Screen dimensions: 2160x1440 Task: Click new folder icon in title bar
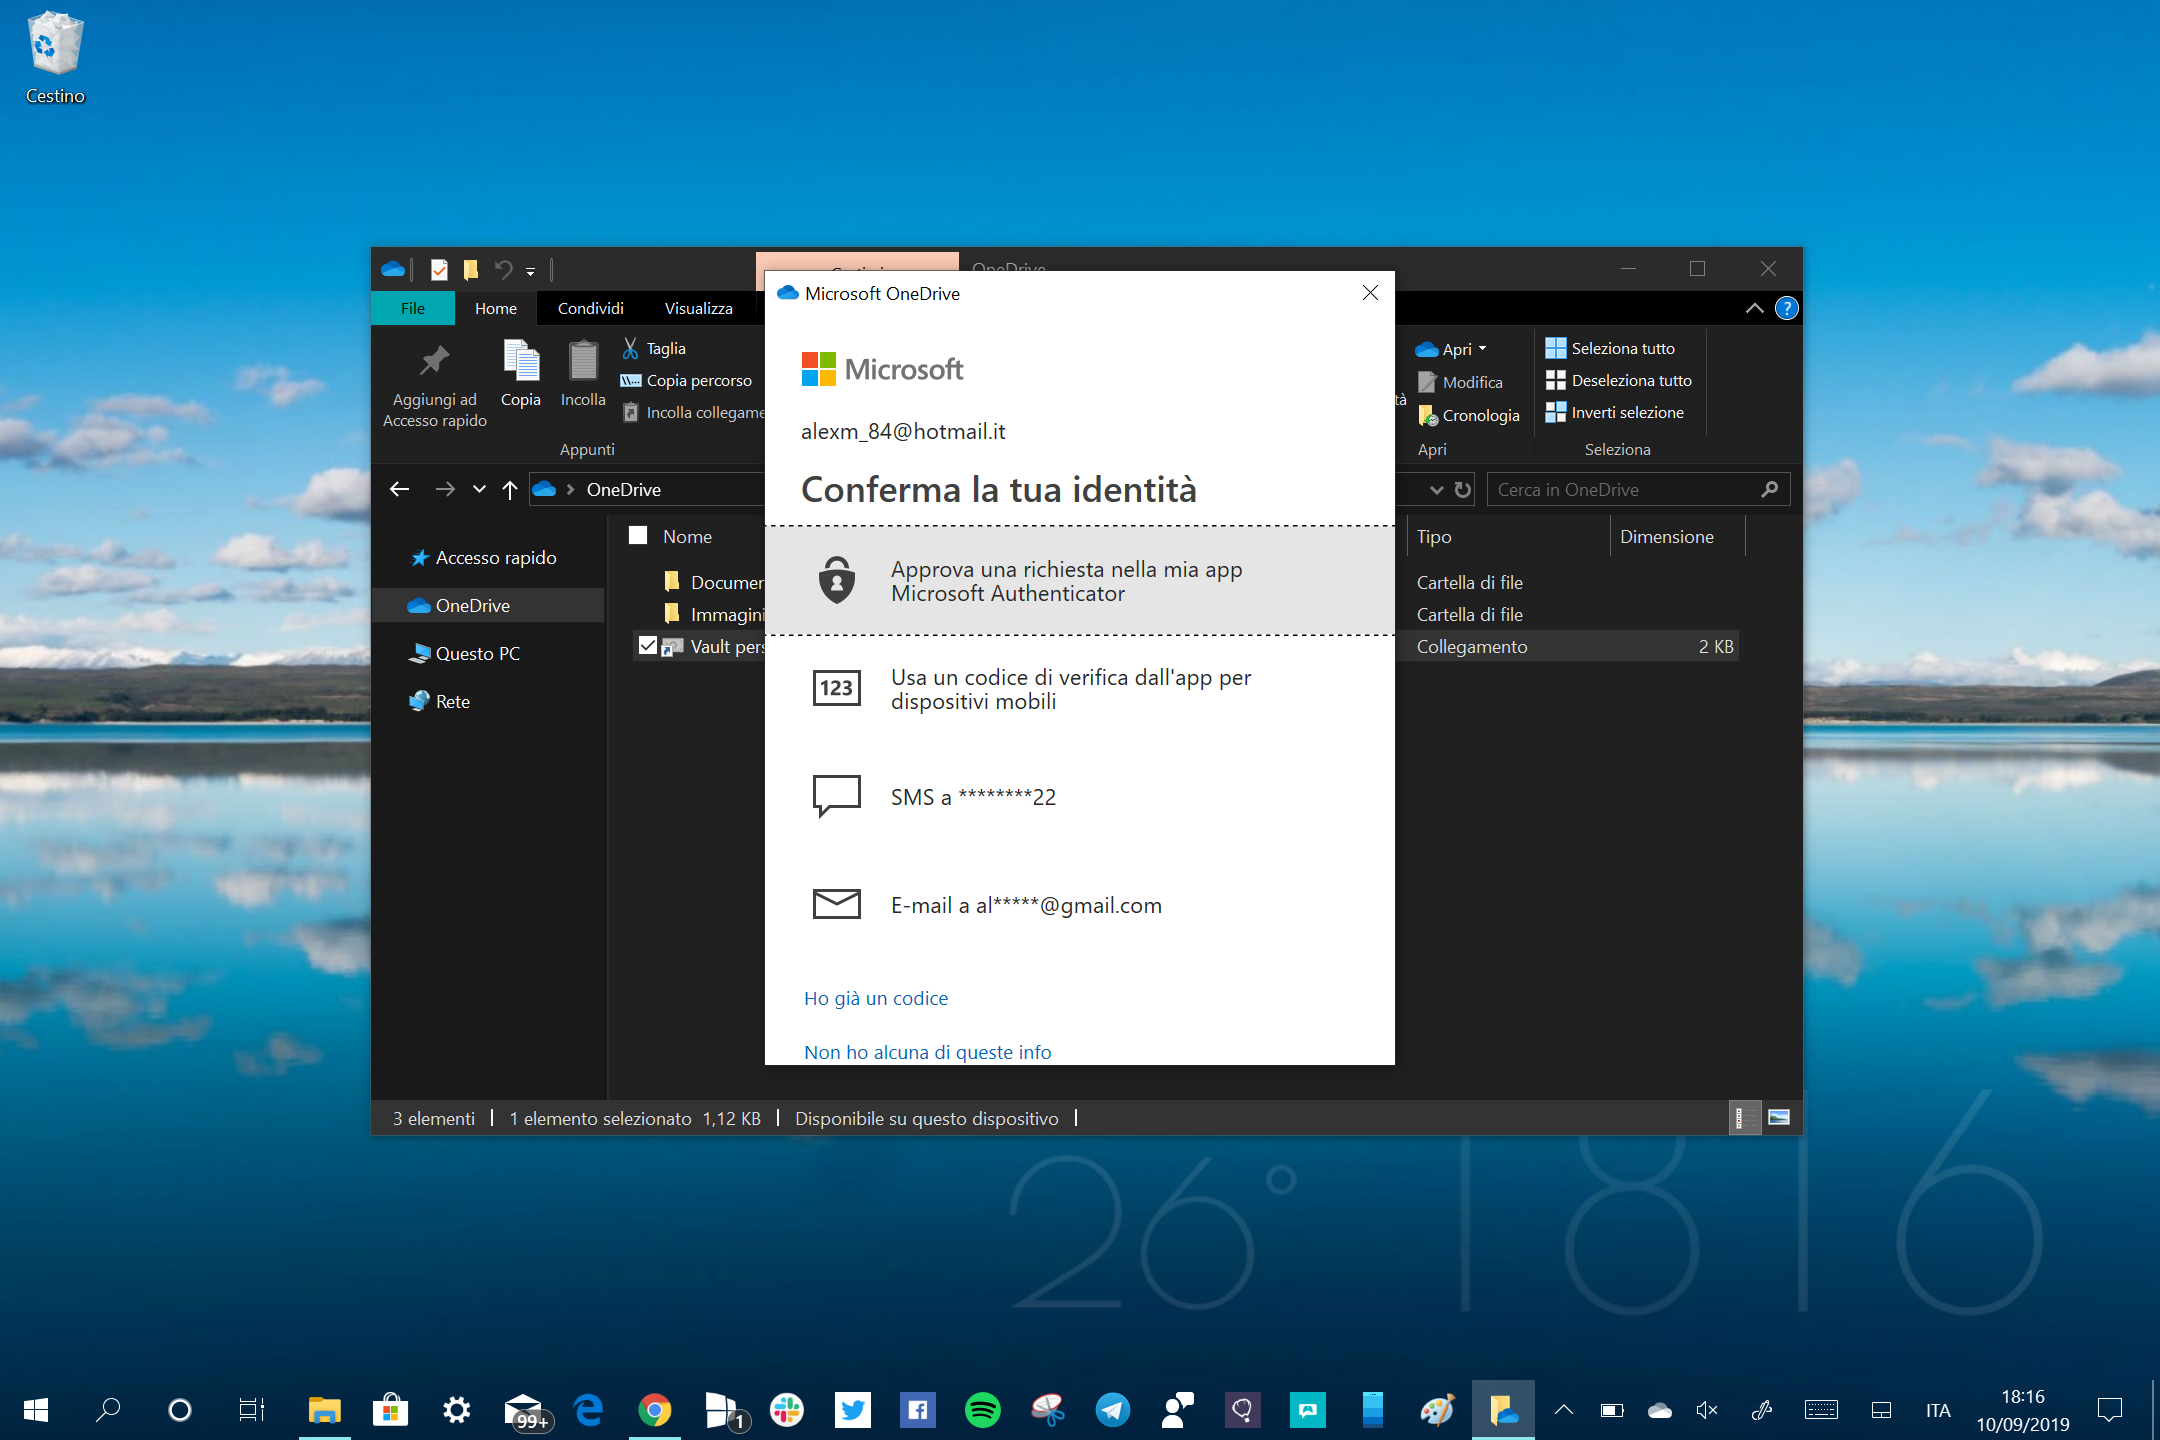click(471, 269)
